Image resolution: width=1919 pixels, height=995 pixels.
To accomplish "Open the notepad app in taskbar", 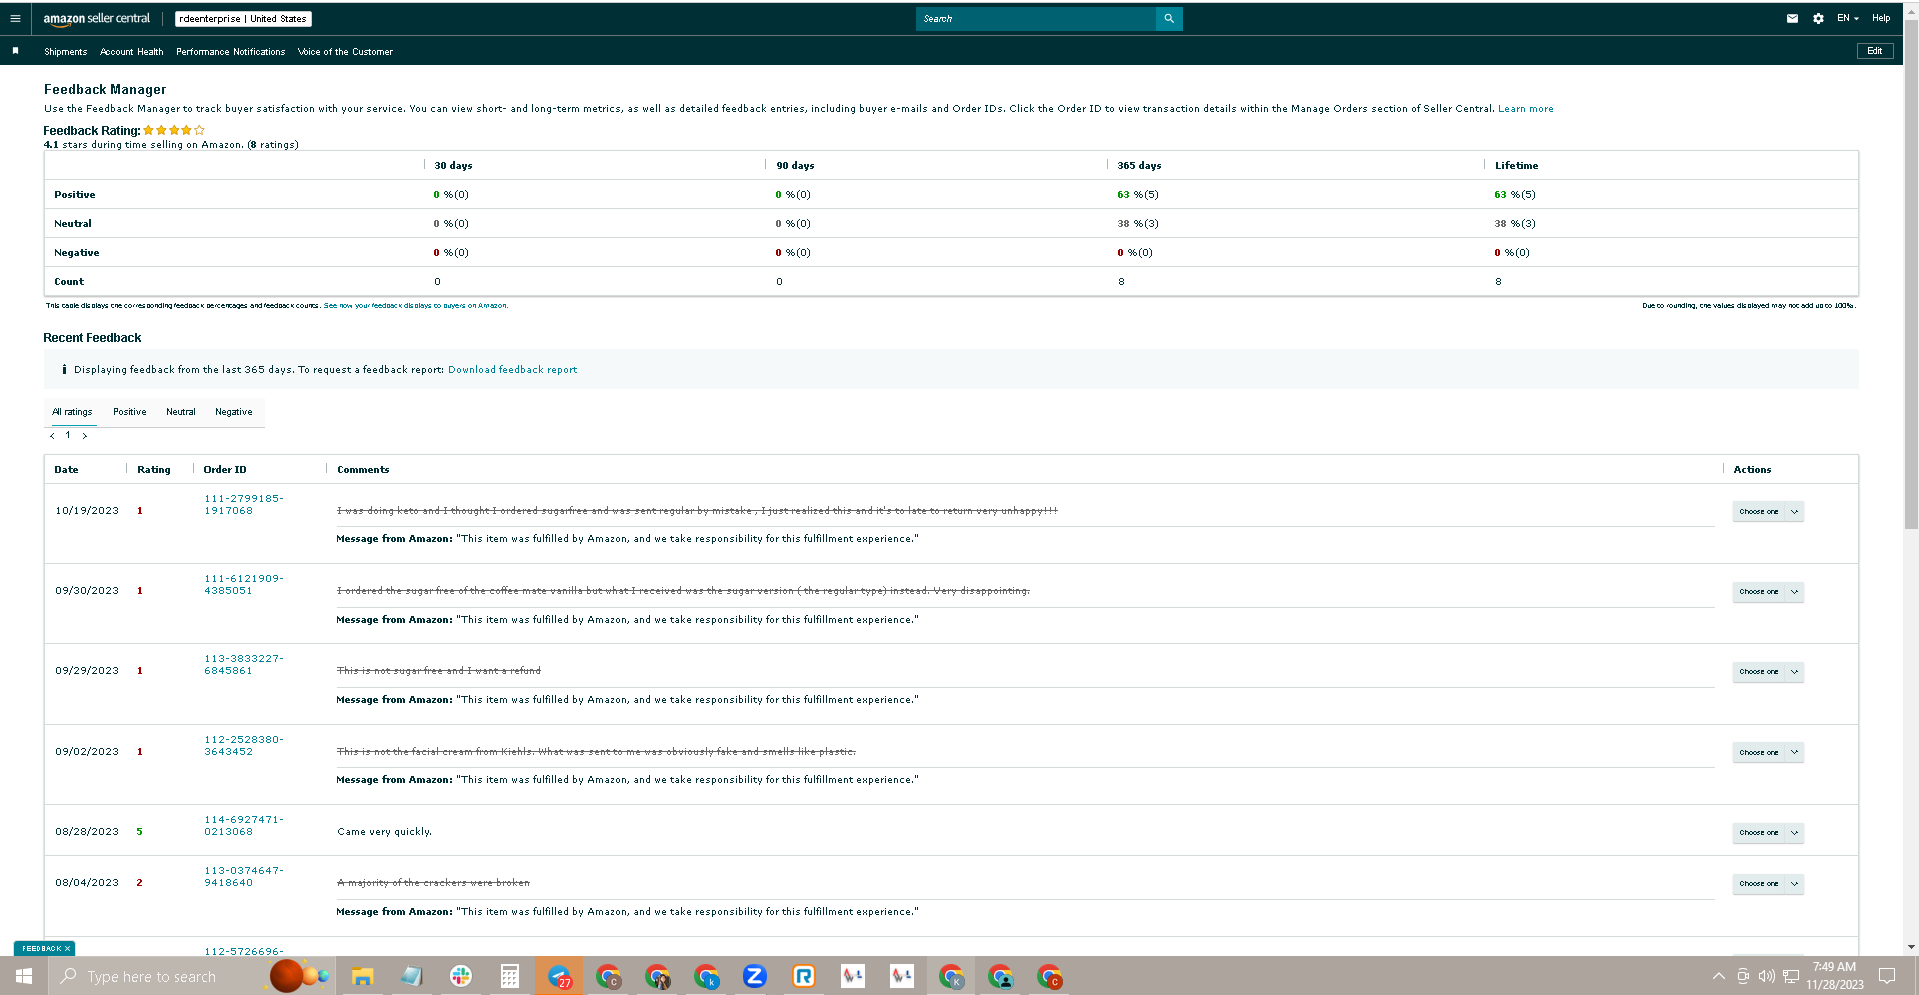I will [x=411, y=976].
